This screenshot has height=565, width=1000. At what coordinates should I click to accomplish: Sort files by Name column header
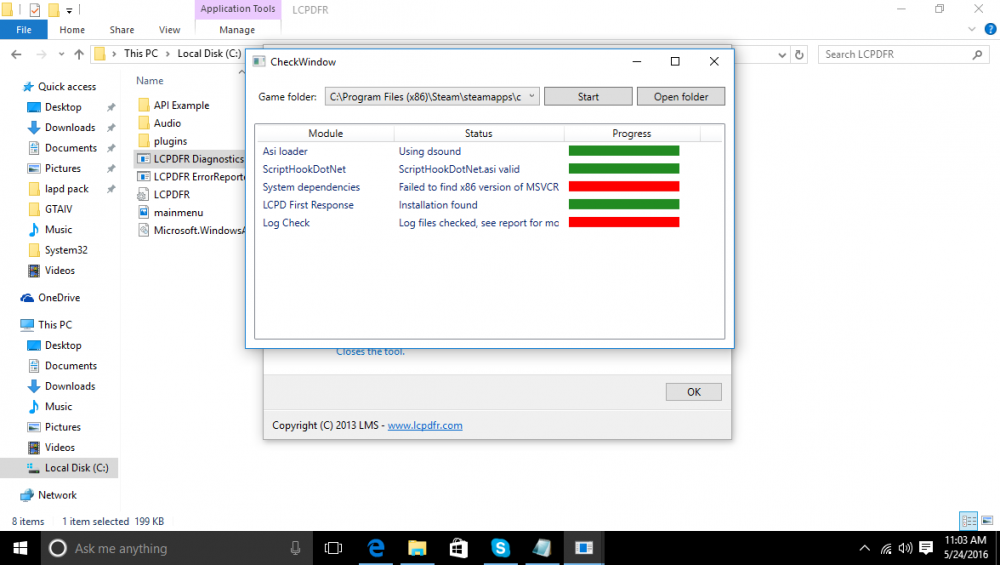coord(150,81)
